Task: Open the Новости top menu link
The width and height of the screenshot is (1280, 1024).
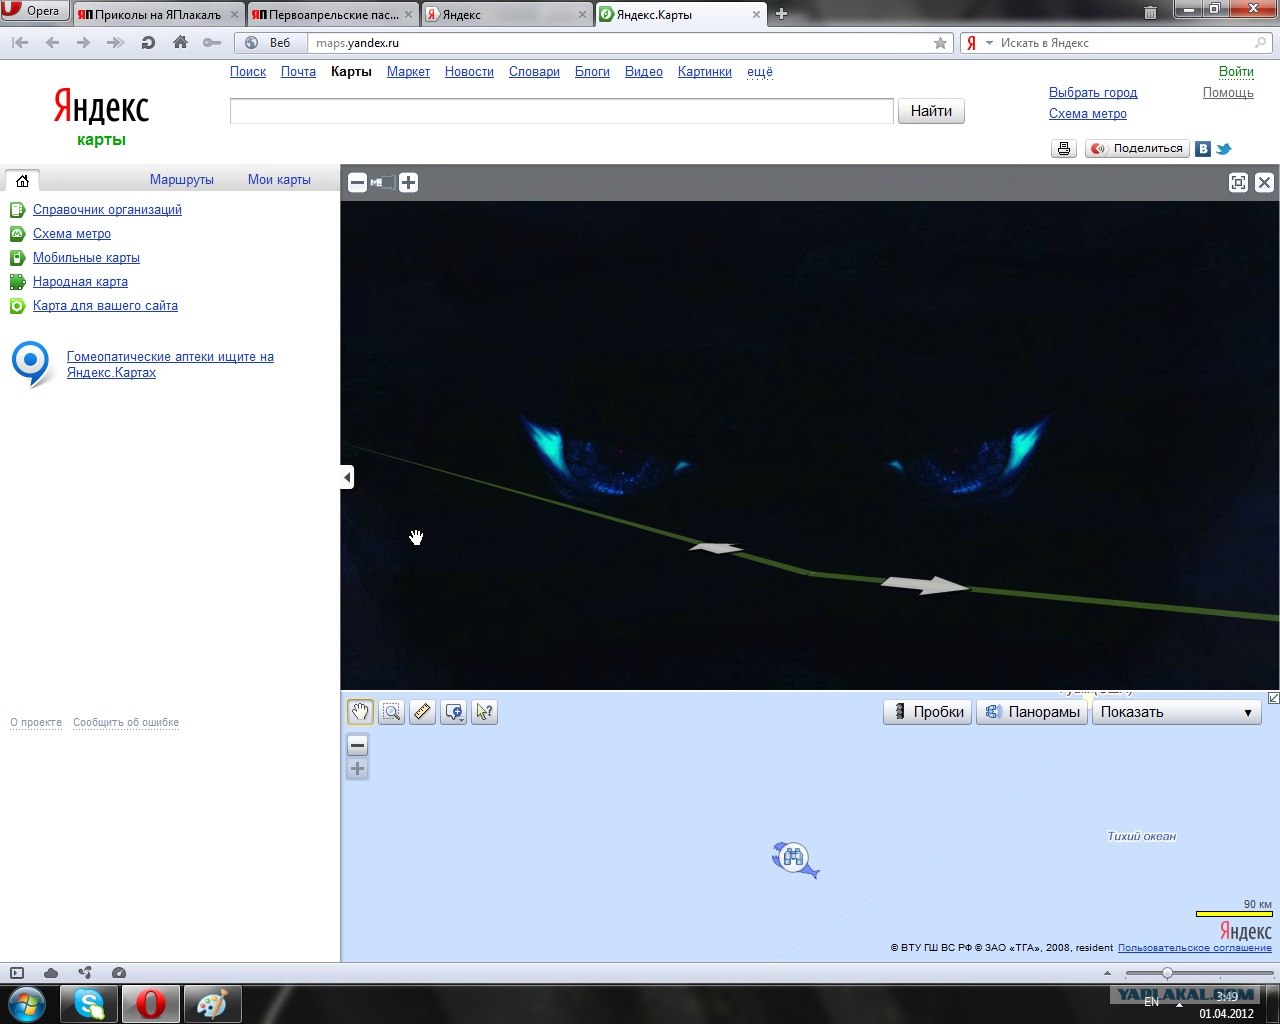Action: (x=469, y=72)
